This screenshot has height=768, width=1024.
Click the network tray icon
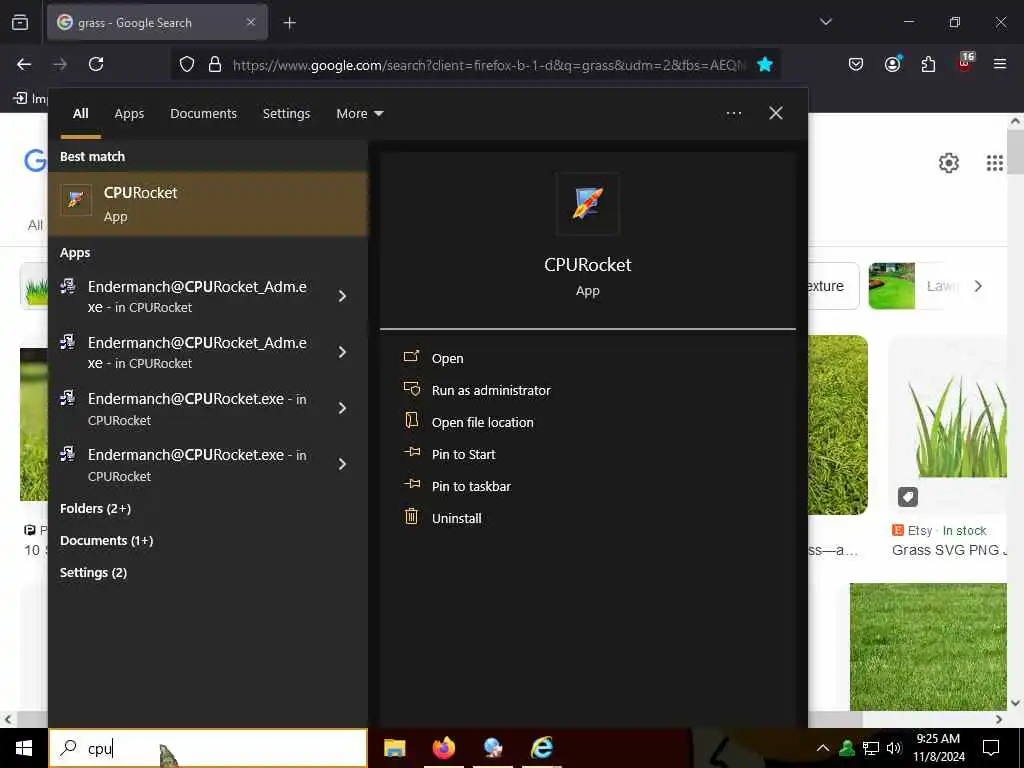[x=871, y=748]
